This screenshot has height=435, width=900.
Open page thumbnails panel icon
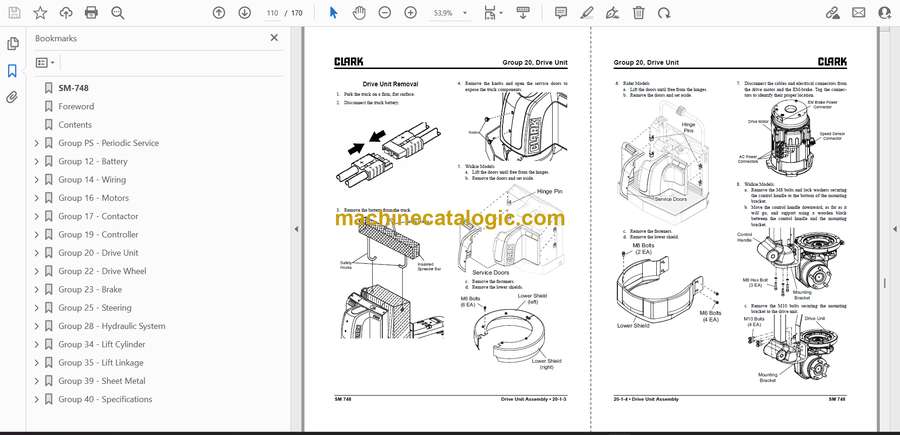[x=12, y=44]
